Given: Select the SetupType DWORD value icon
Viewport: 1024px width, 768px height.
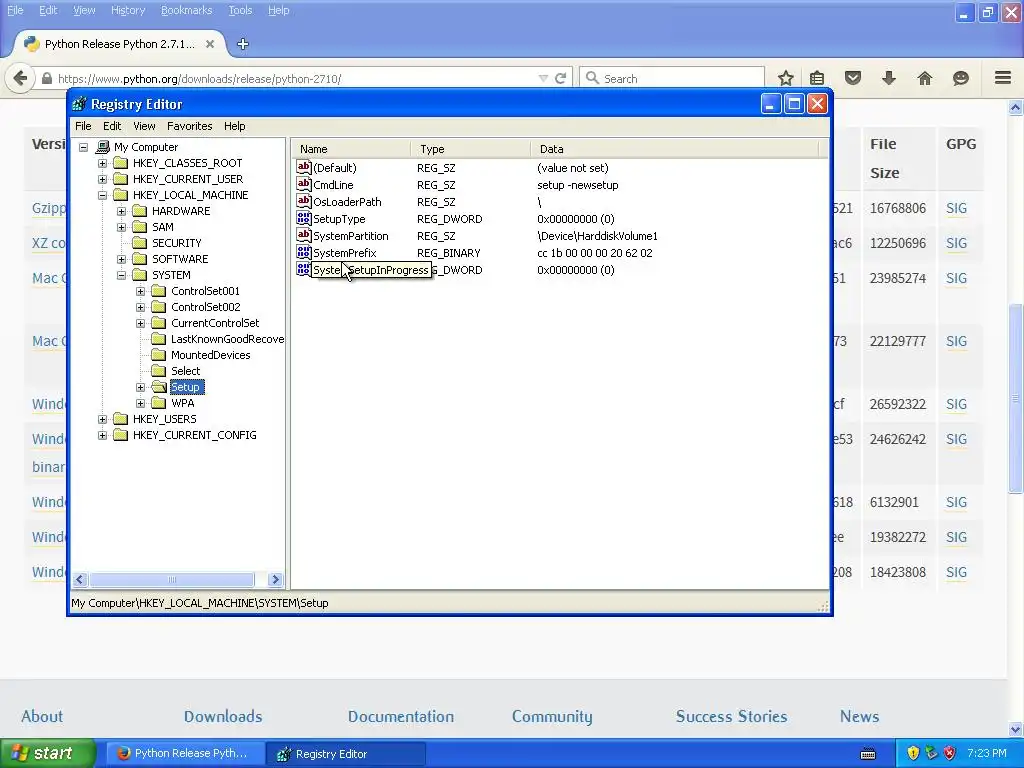Looking at the screenshot, I should [x=304, y=218].
